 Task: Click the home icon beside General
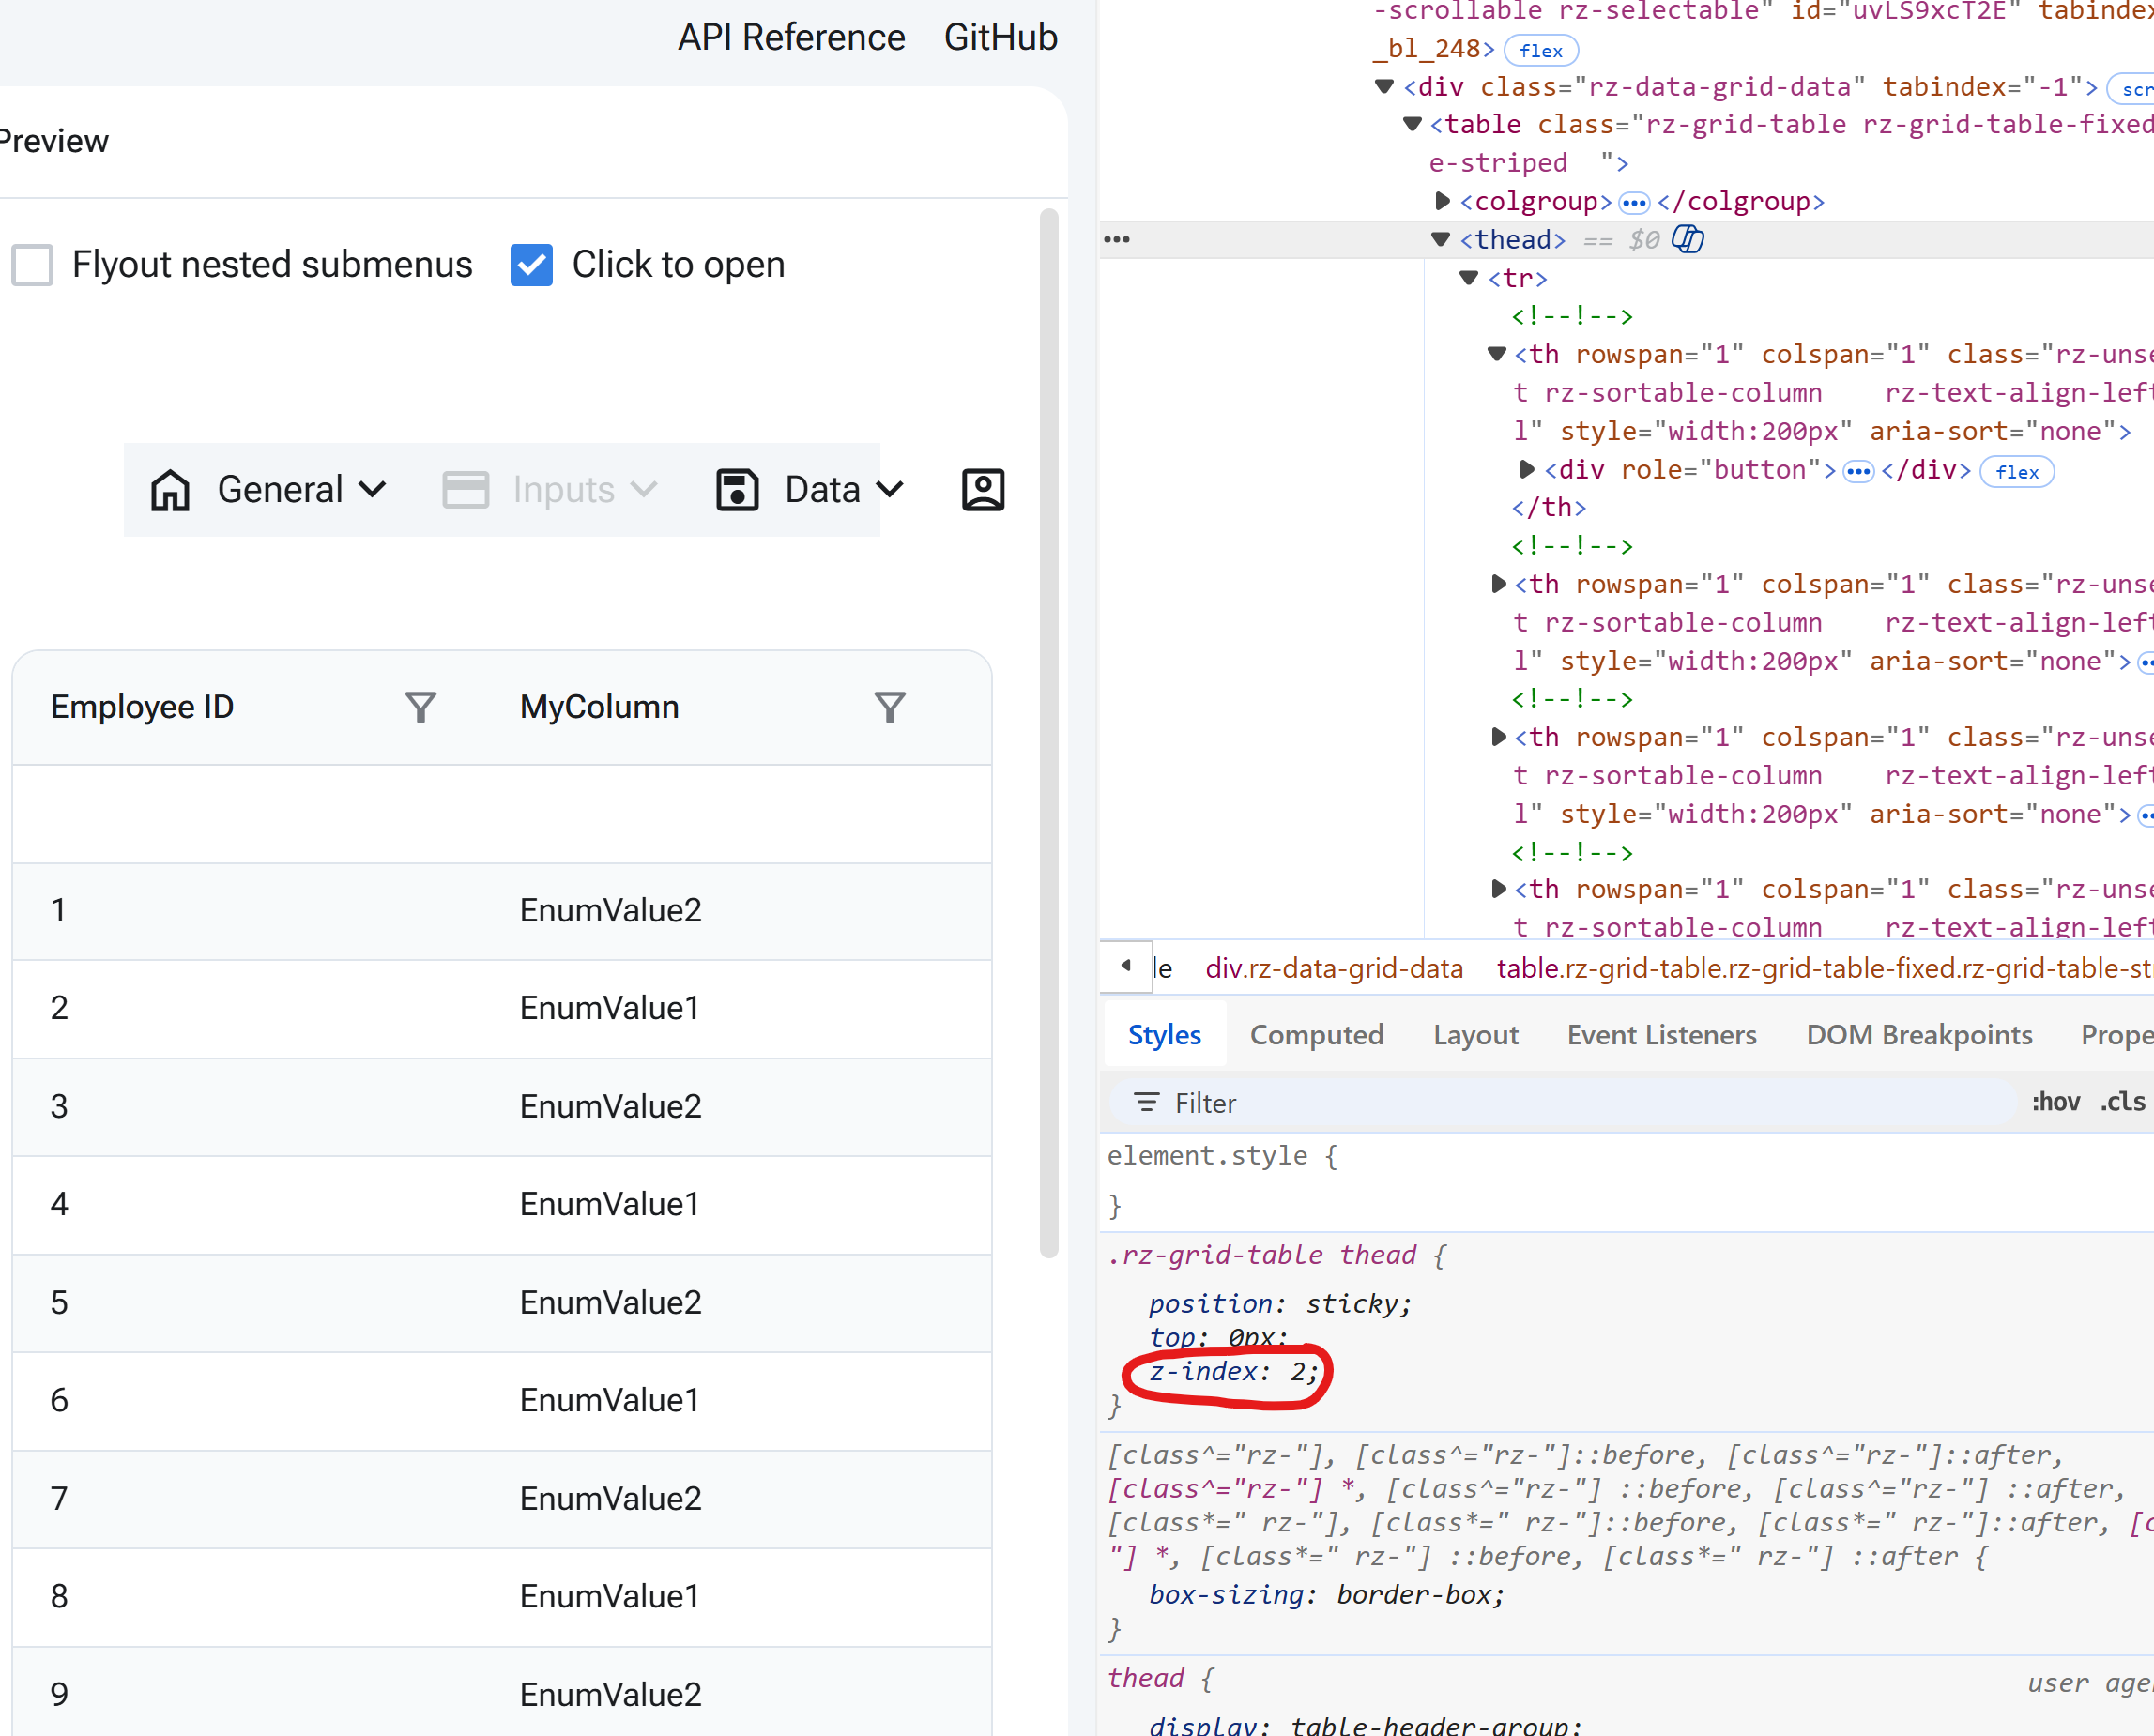(170, 490)
